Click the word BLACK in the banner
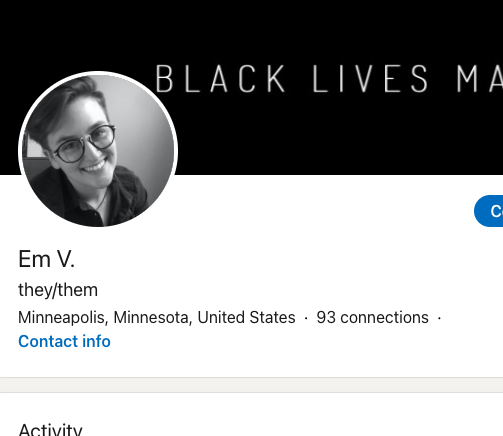Image resolution: width=503 pixels, height=436 pixels. pyautogui.click(x=220, y=79)
